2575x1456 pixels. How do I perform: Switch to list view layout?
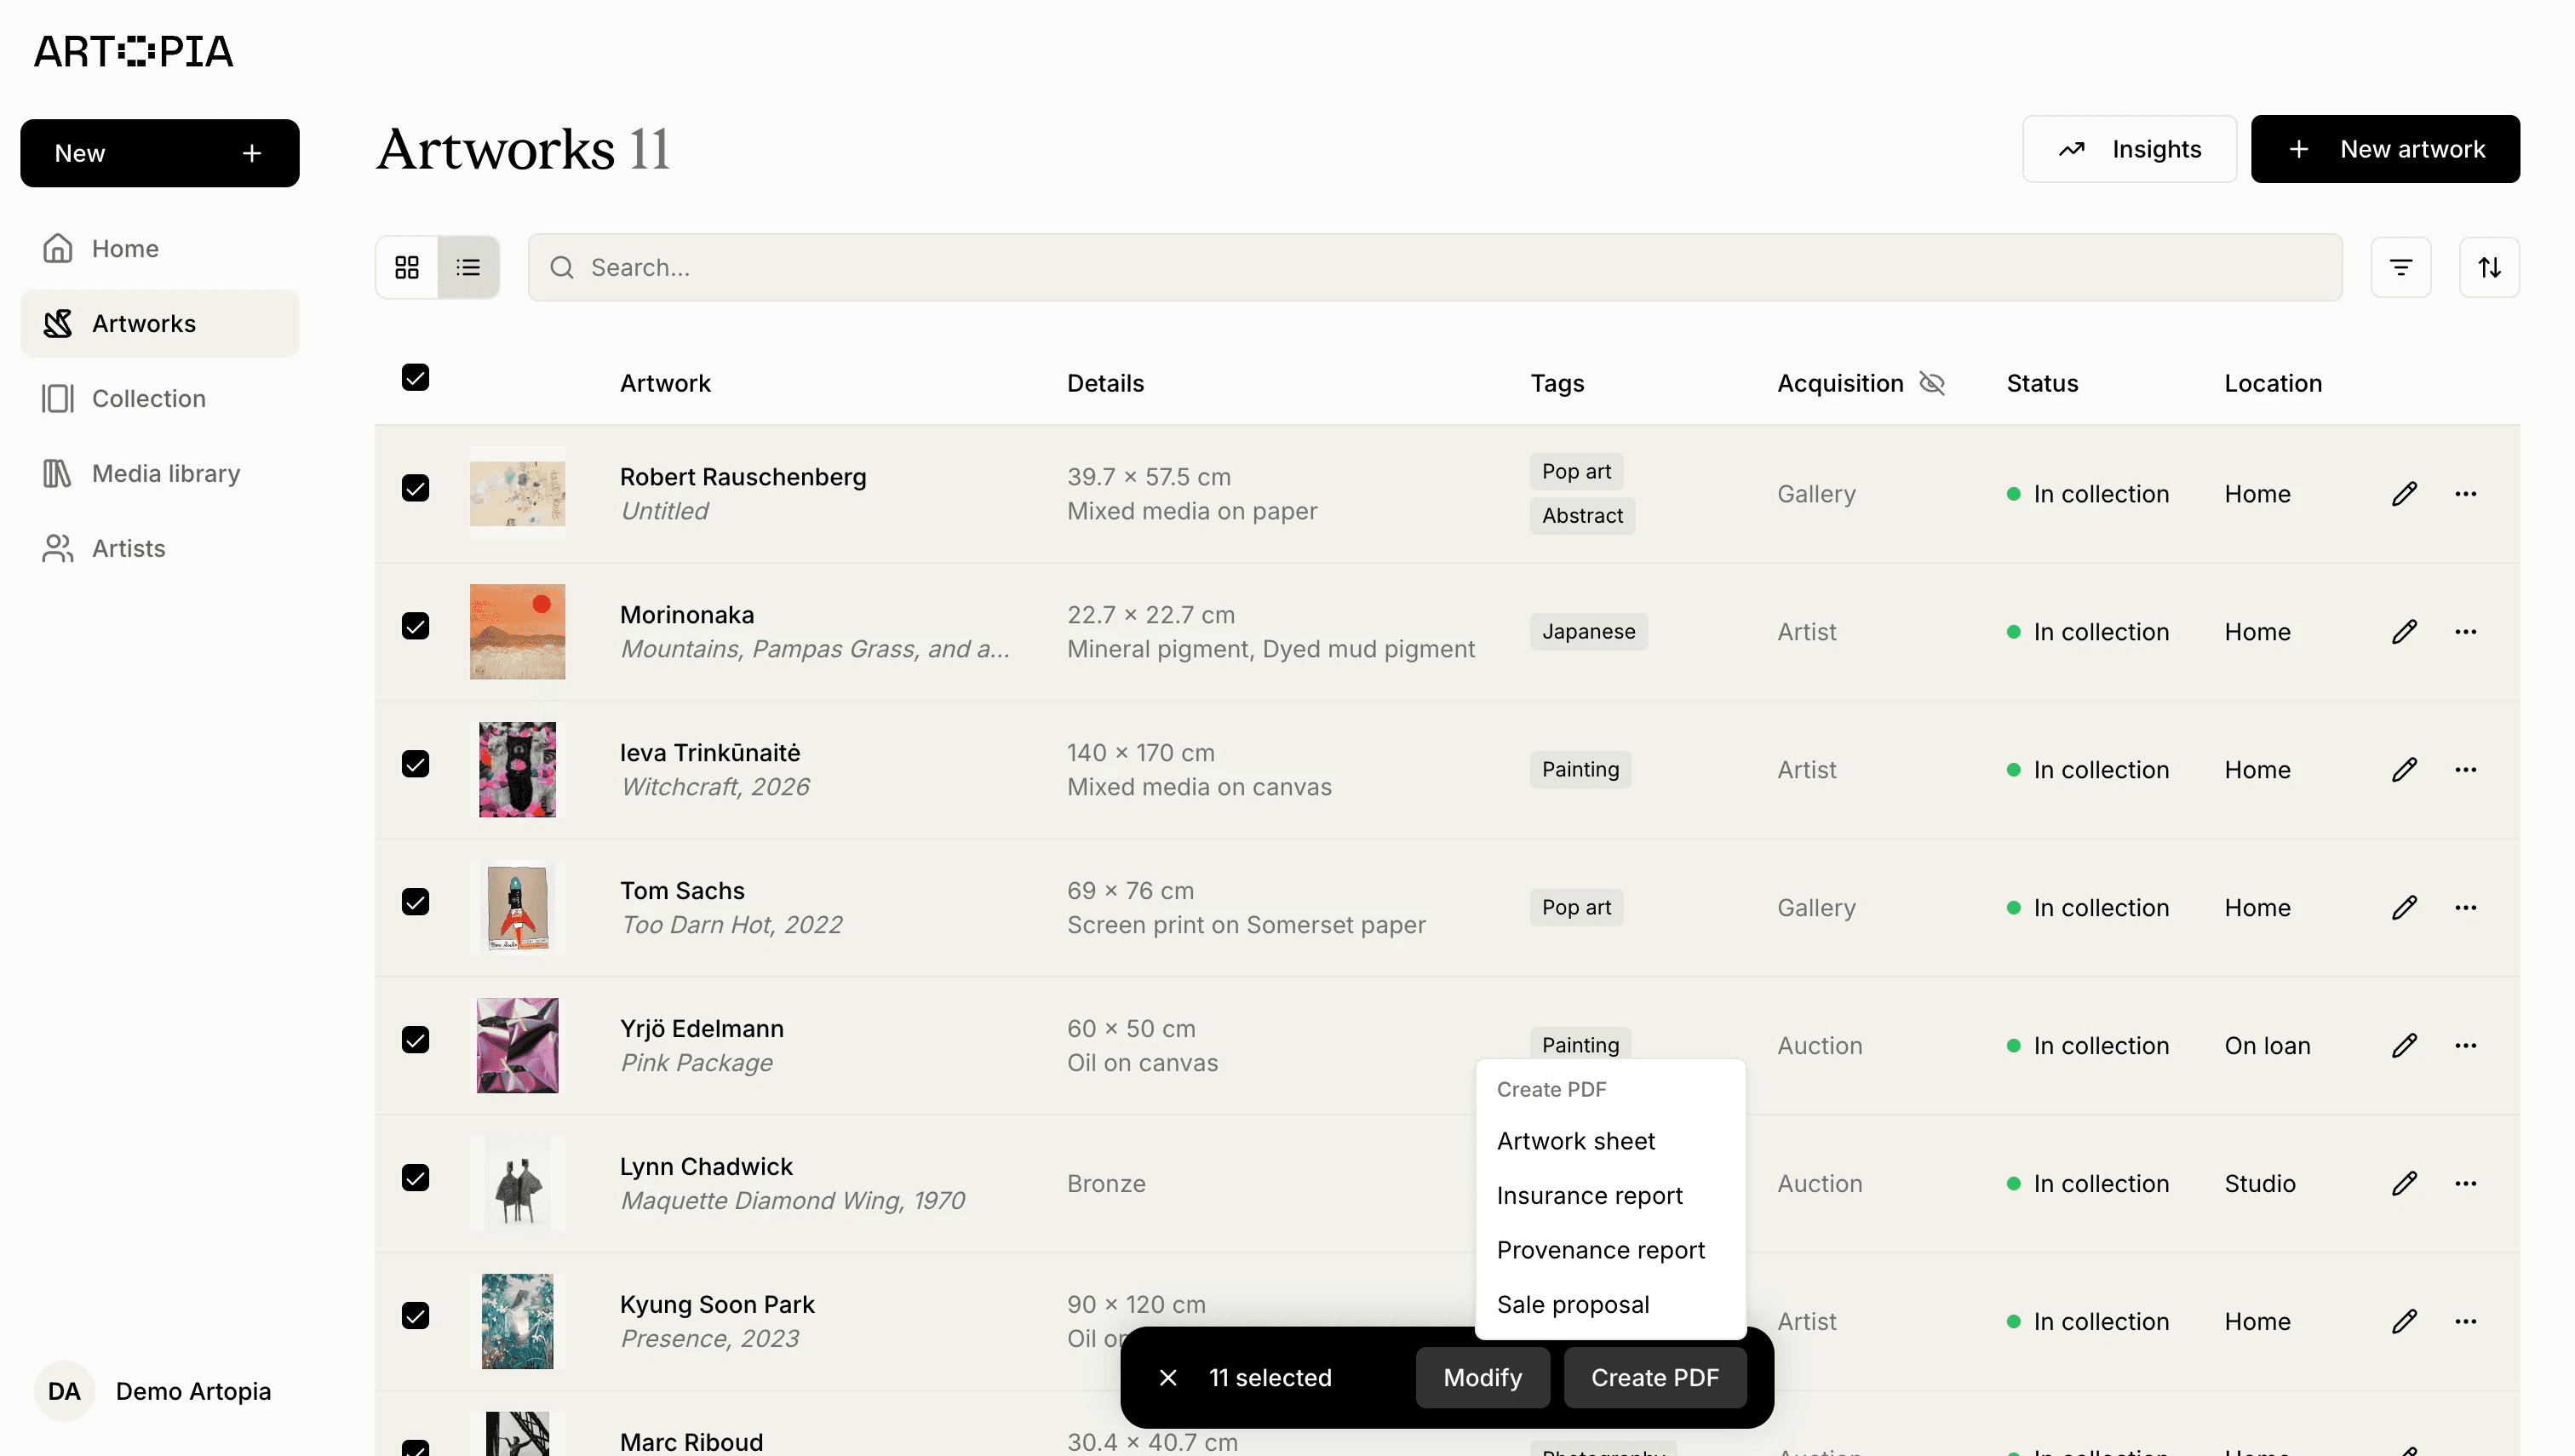click(468, 267)
